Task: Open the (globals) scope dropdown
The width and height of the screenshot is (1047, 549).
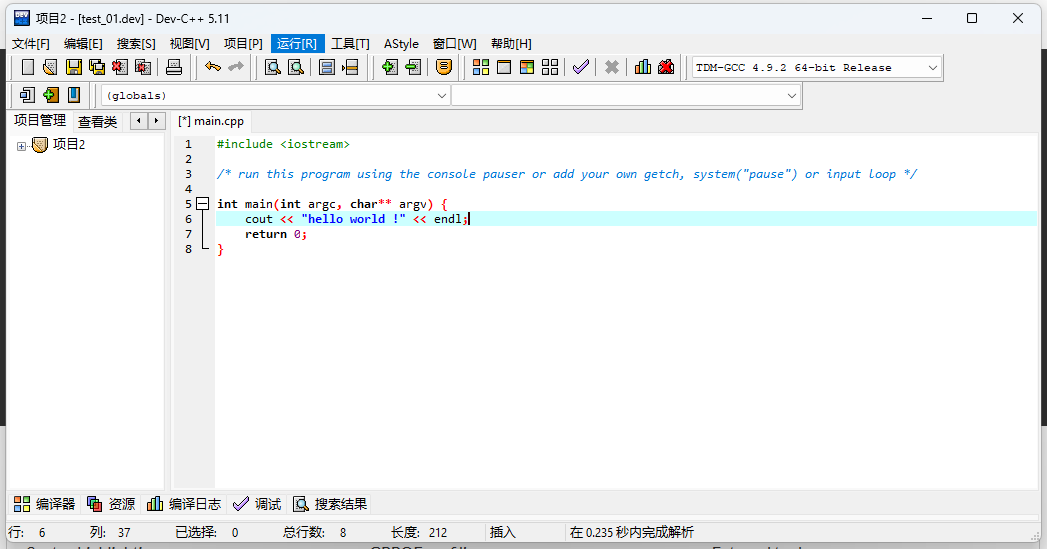Action: tap(442, 95)
